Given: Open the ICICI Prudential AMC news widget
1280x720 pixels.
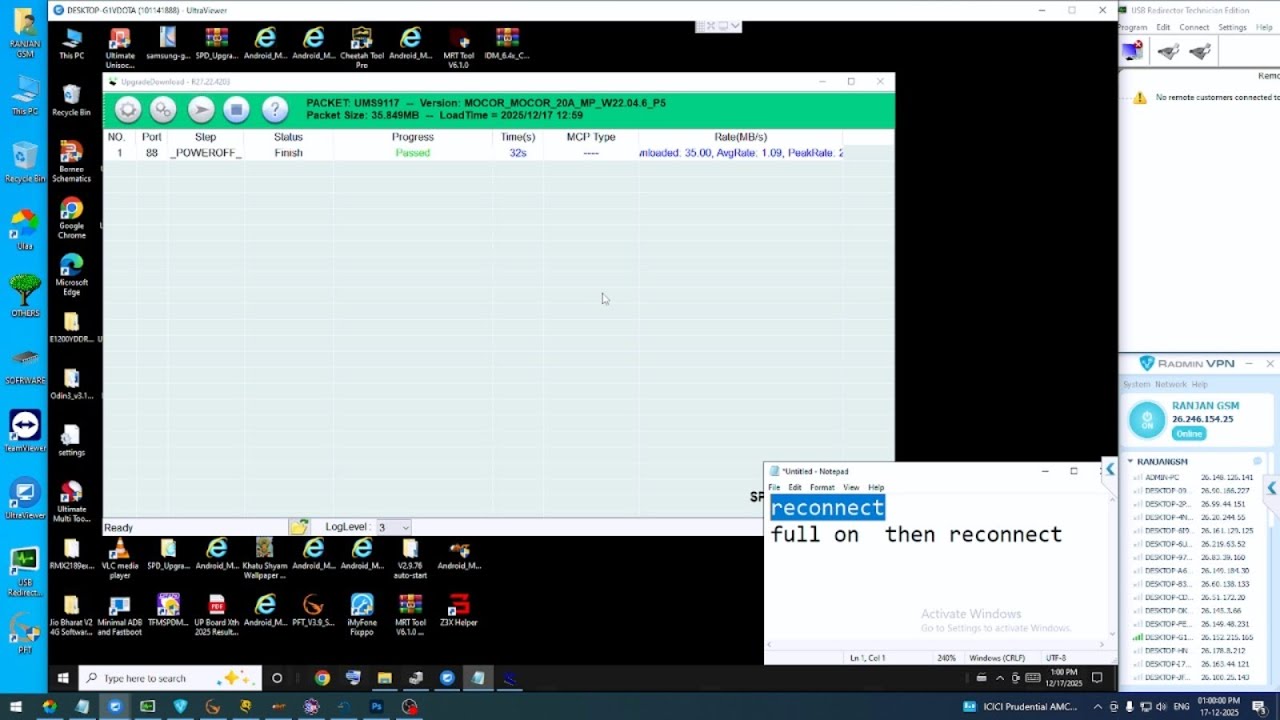Looking at the screenshot, I should (x=1020, y=706).
